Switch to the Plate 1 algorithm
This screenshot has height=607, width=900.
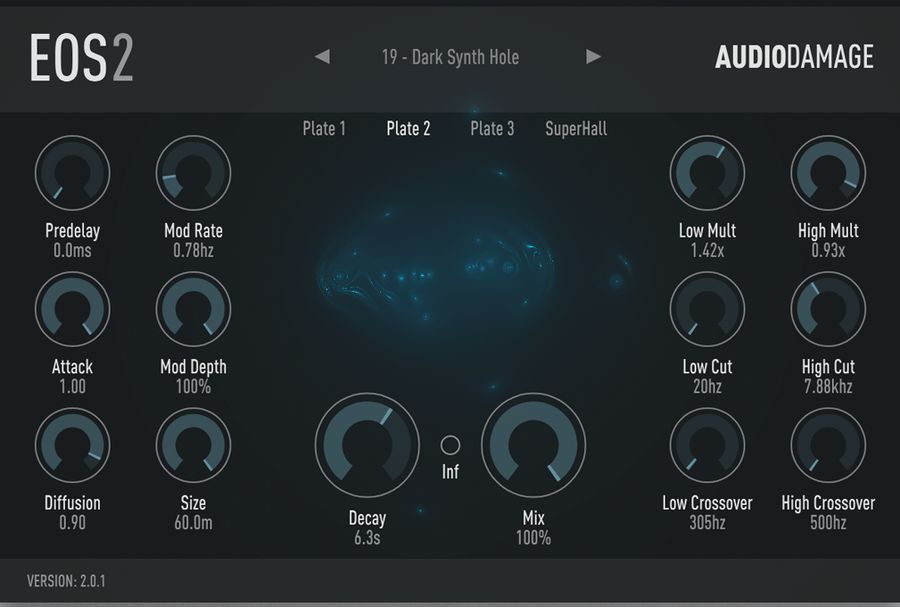click(x=323, y=128)
